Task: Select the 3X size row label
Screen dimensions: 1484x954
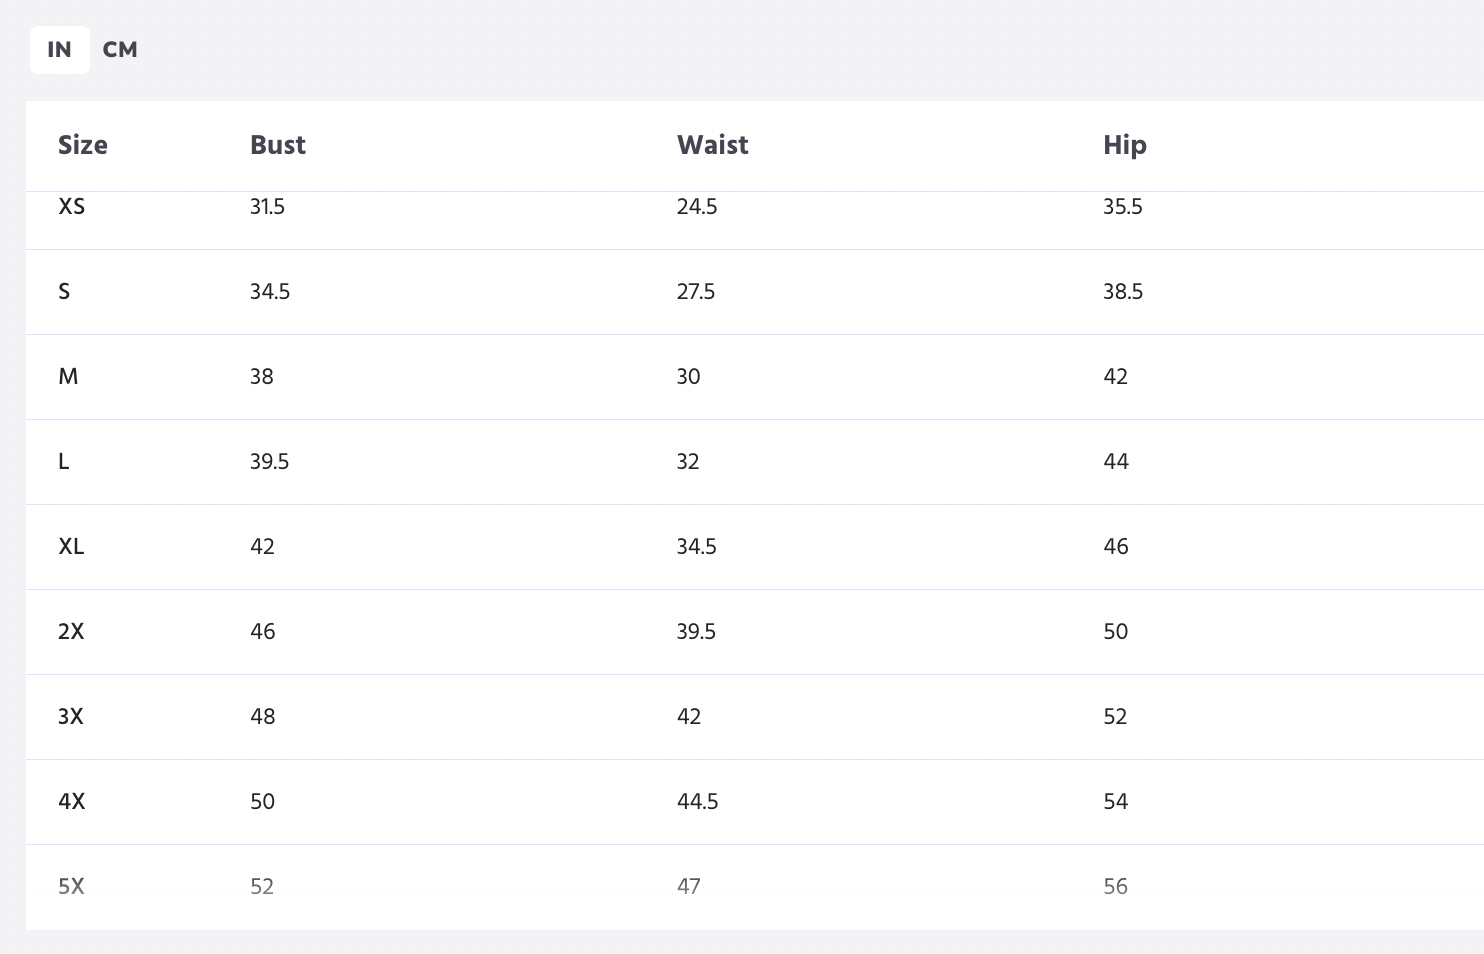Action: pyautogui.click(x=71, y=717)
